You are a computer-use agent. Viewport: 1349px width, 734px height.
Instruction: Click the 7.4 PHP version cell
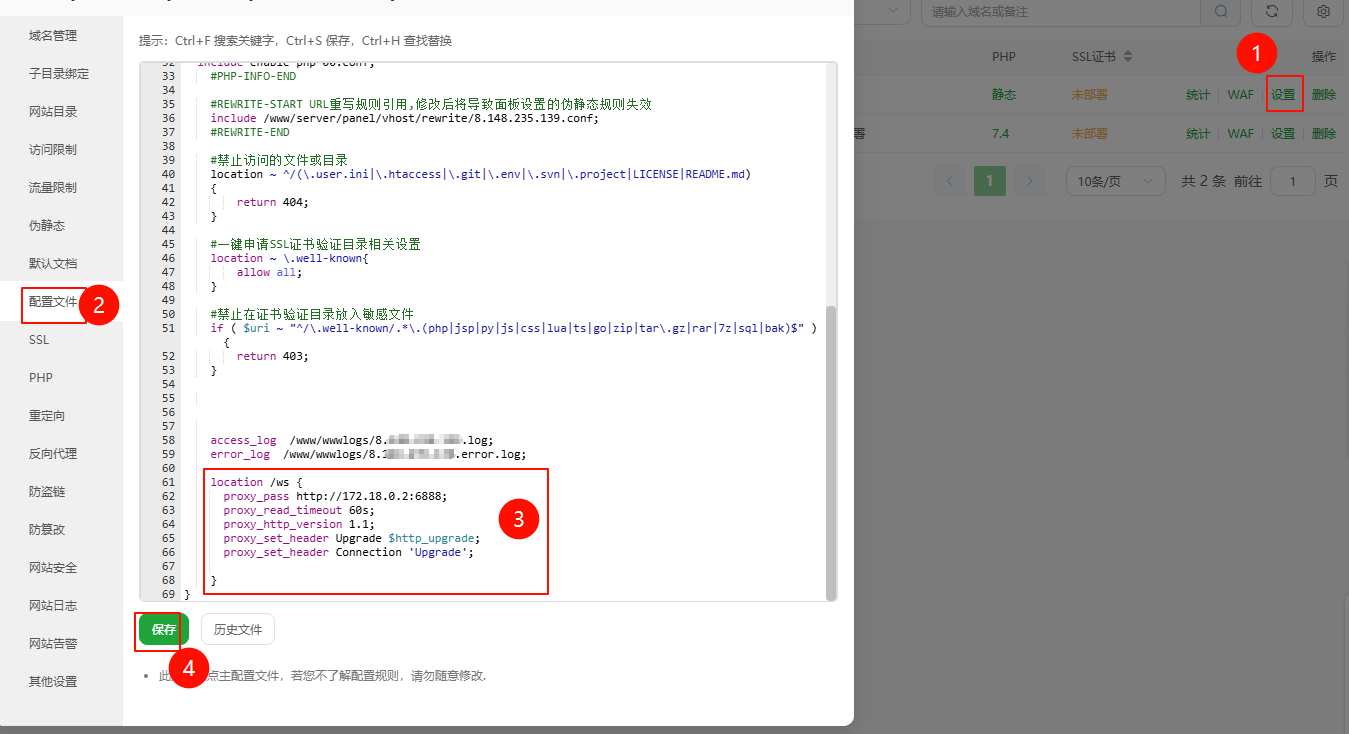1001,133
